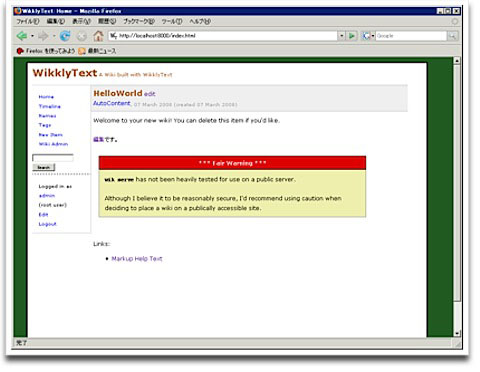This screenshot has width=480, height=372.
Task: Click the red Fair Warning banner
Action: tap(232, 163)
